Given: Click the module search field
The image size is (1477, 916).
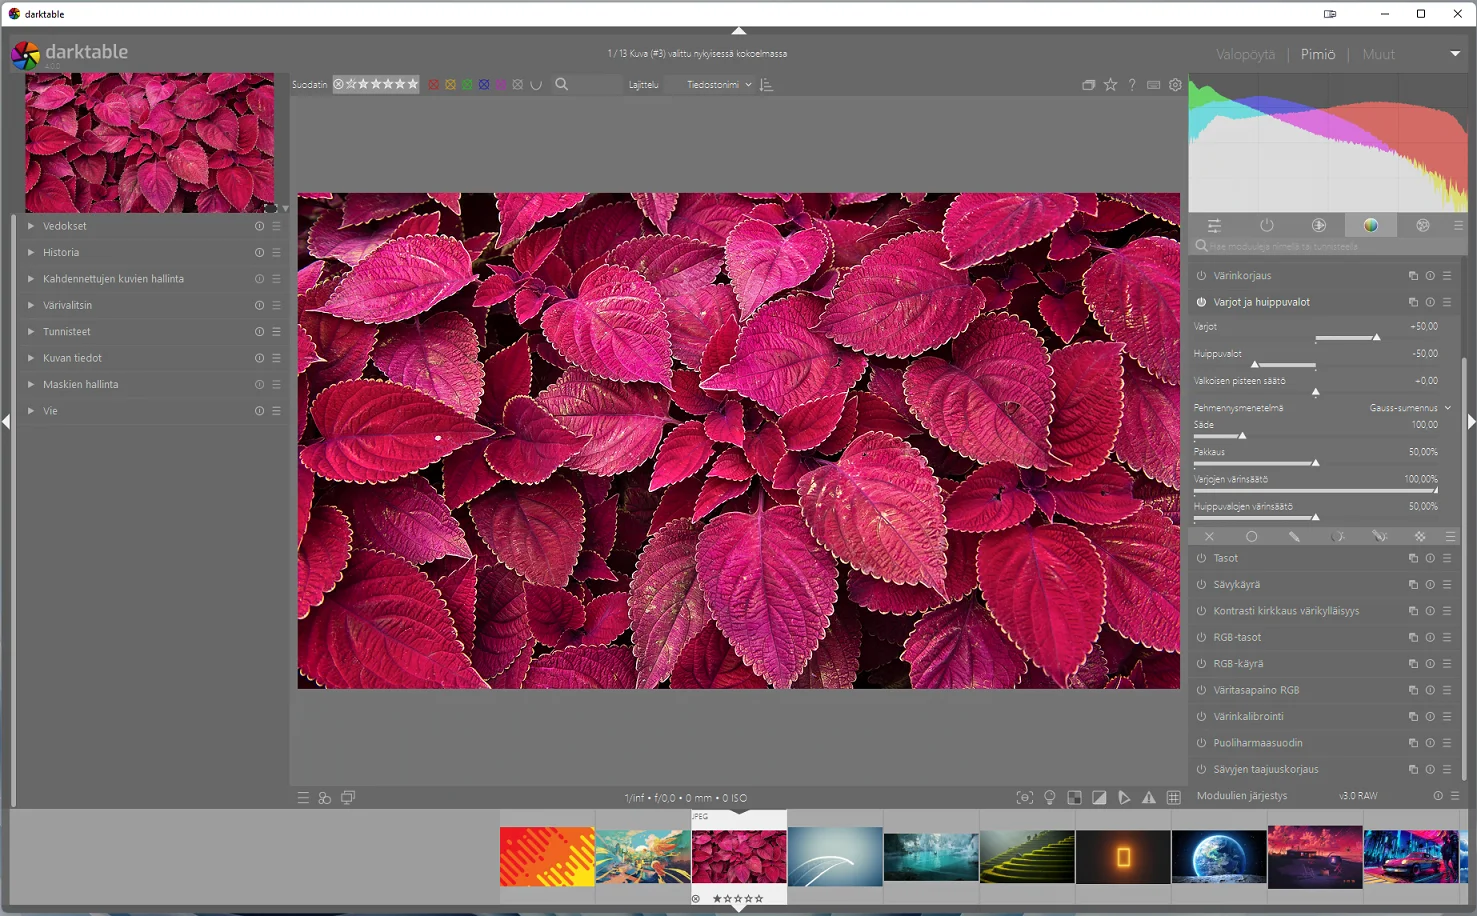Looking at the screenshot, I should click(1327, 246).
